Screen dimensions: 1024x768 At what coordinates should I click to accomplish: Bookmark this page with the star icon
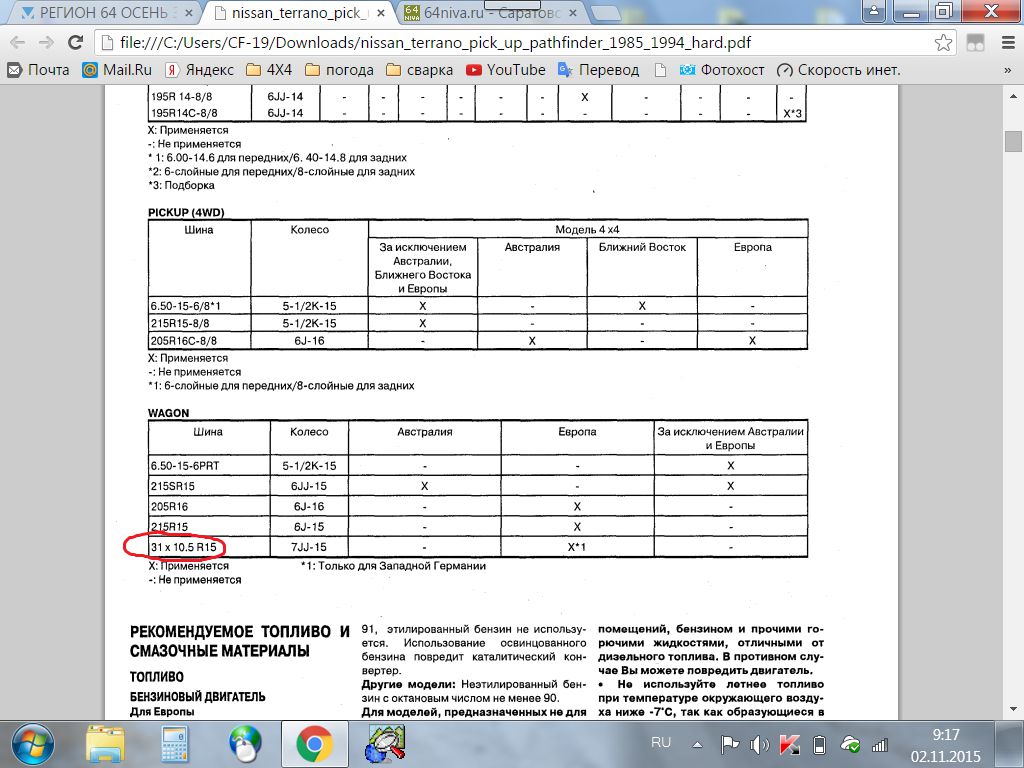click(942, 44)
